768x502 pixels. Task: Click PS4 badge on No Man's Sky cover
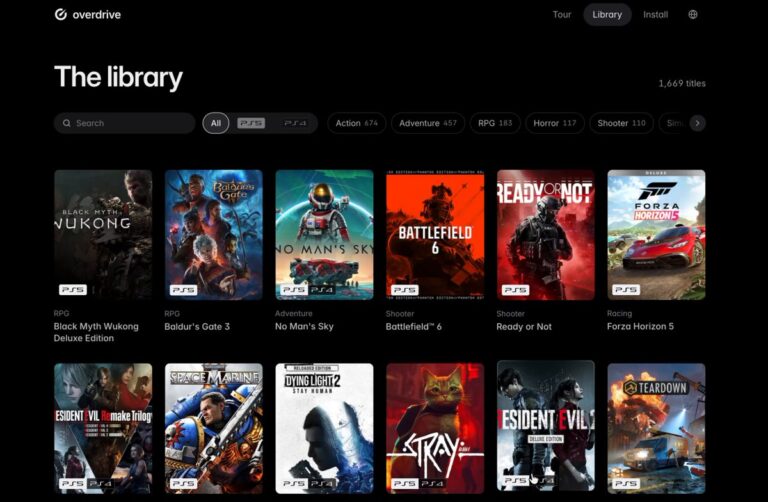coord(322,290)
